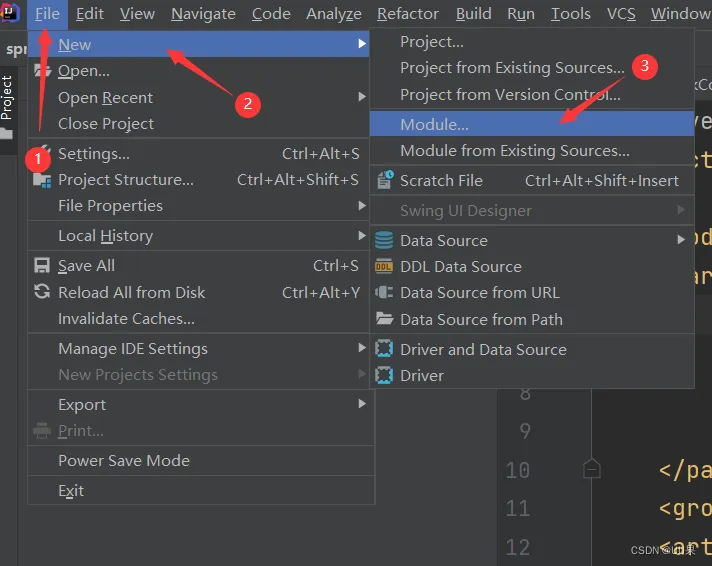Image resolution: width=712 pixels, height=566 pixels.
Task: Open the Run menu
Action: click(x=521, y=14)
